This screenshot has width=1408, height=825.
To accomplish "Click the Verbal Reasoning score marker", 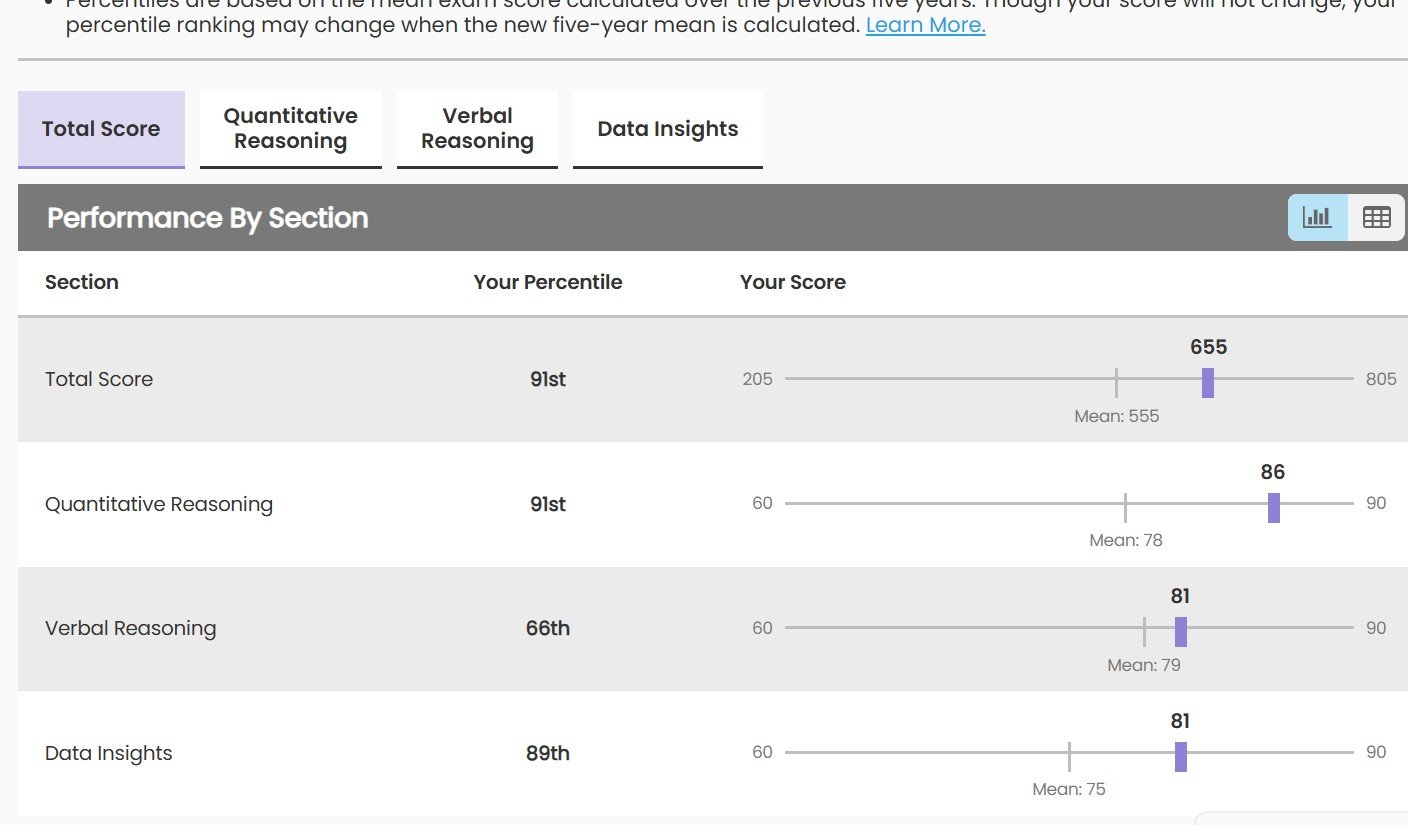I will pyautogui.click(x=1181, y=631).
